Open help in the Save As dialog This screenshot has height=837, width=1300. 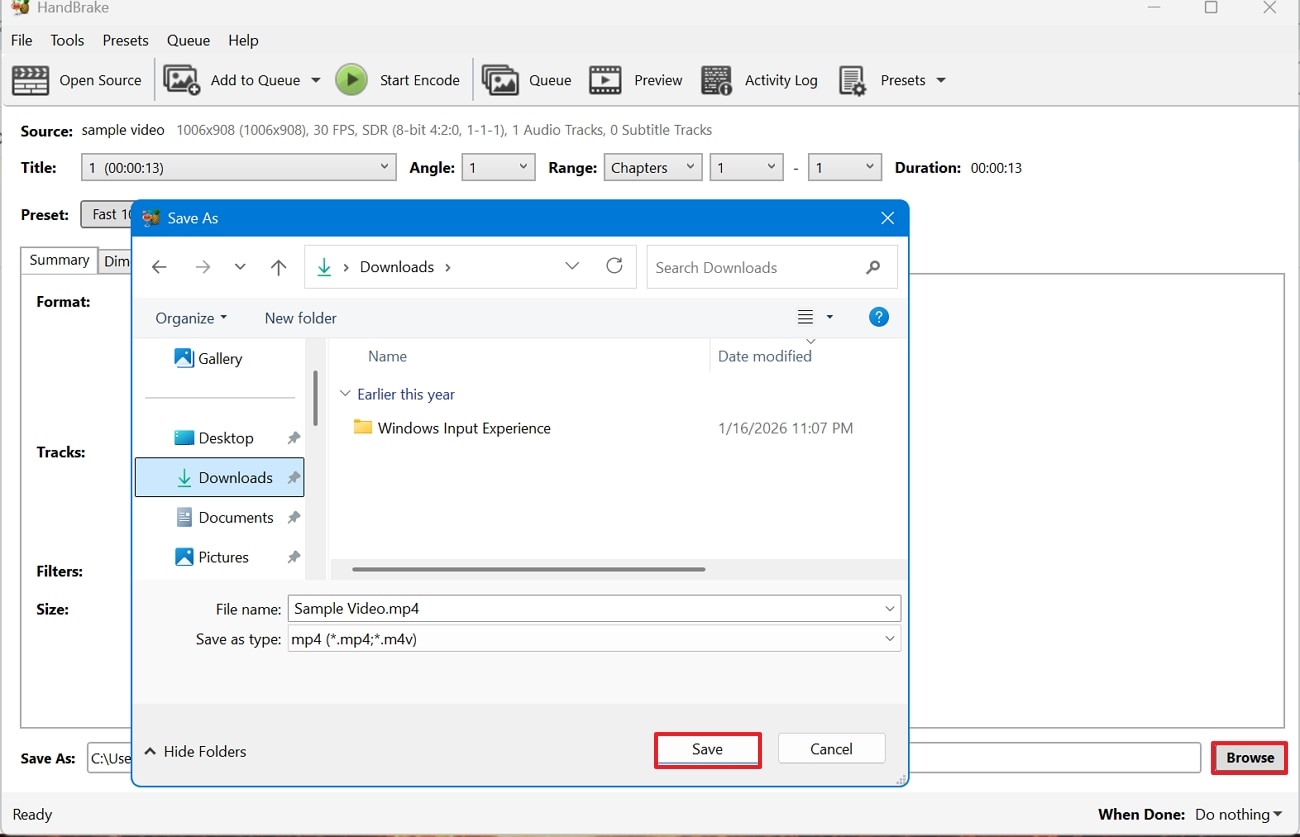click(878, 317)
